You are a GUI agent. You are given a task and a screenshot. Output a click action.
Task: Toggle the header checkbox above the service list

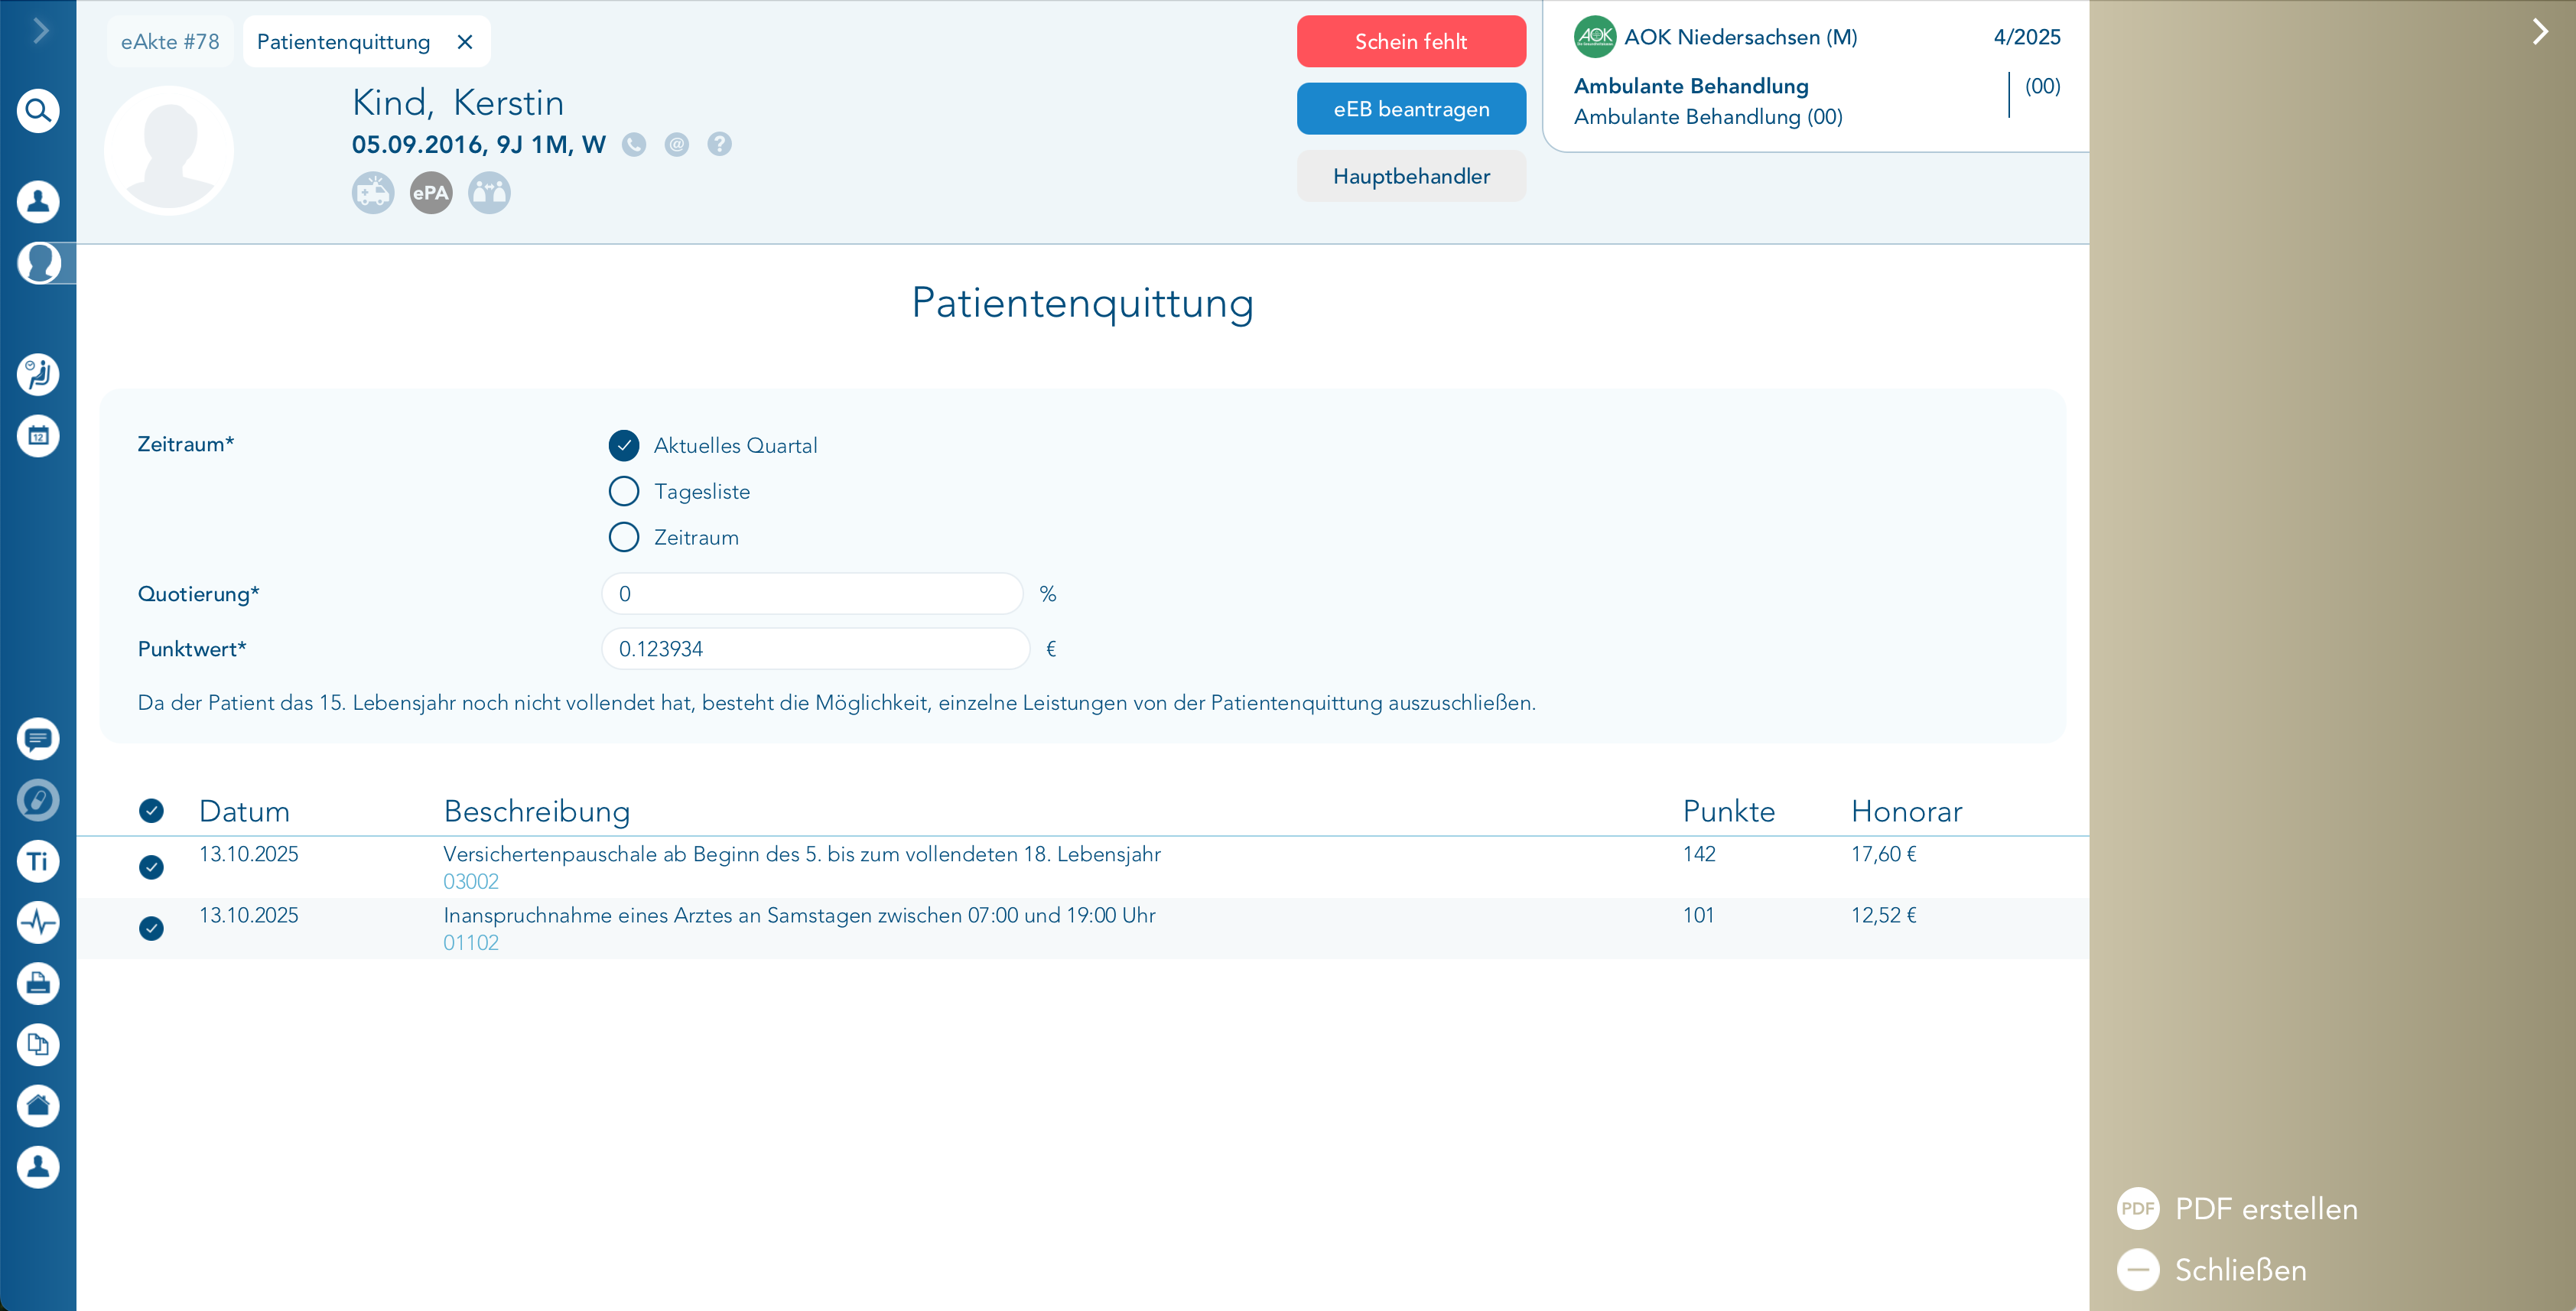(151, 811)
